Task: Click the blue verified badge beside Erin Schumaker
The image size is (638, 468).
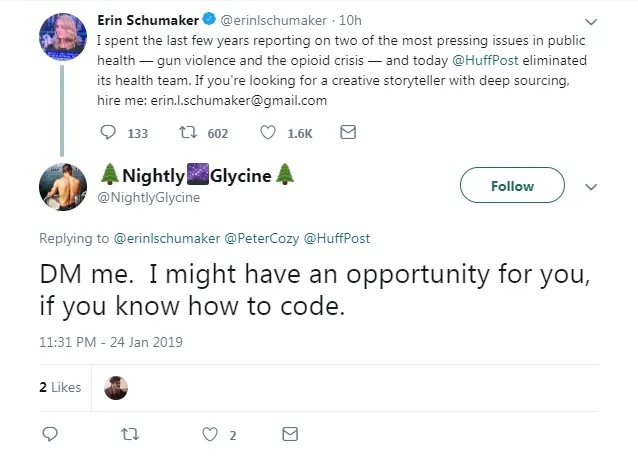Action: coord(209,19)
